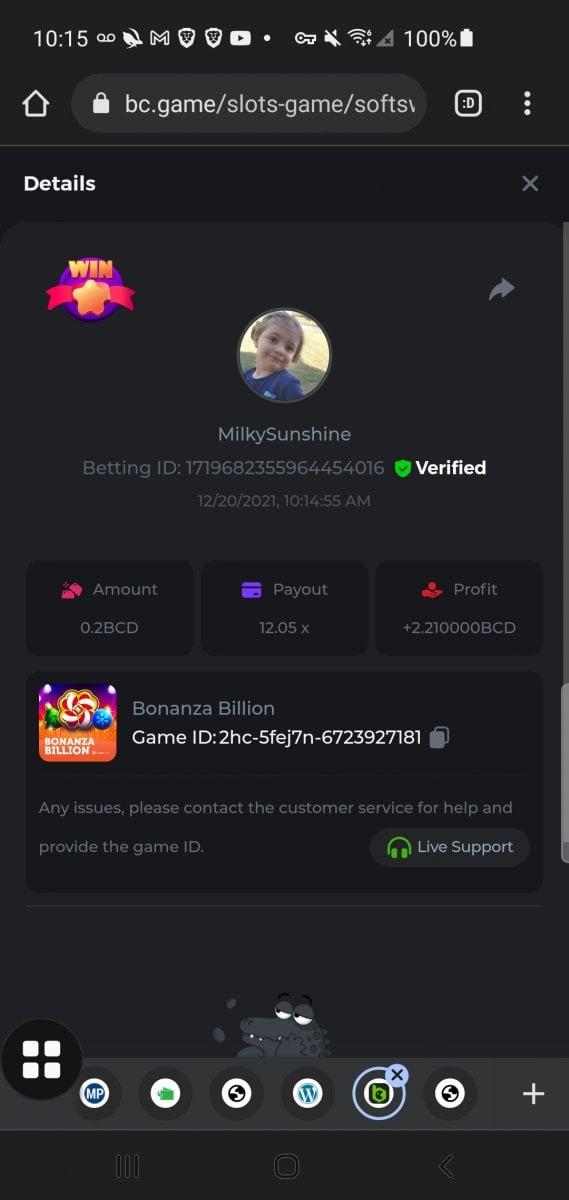Viewport: 569px width, 1200px height.
Task: Copy the Game ID with copy icon
Action: pyautogui.click(x=439, y=738)
